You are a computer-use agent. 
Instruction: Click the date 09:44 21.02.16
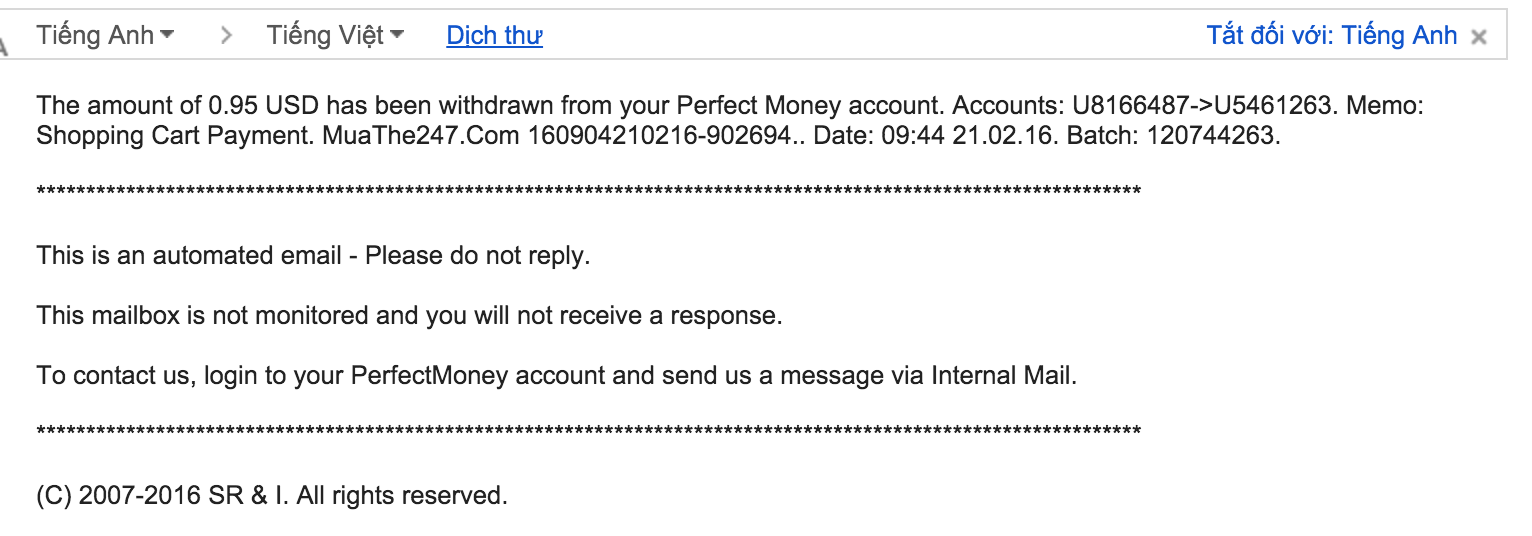(968, 135)
